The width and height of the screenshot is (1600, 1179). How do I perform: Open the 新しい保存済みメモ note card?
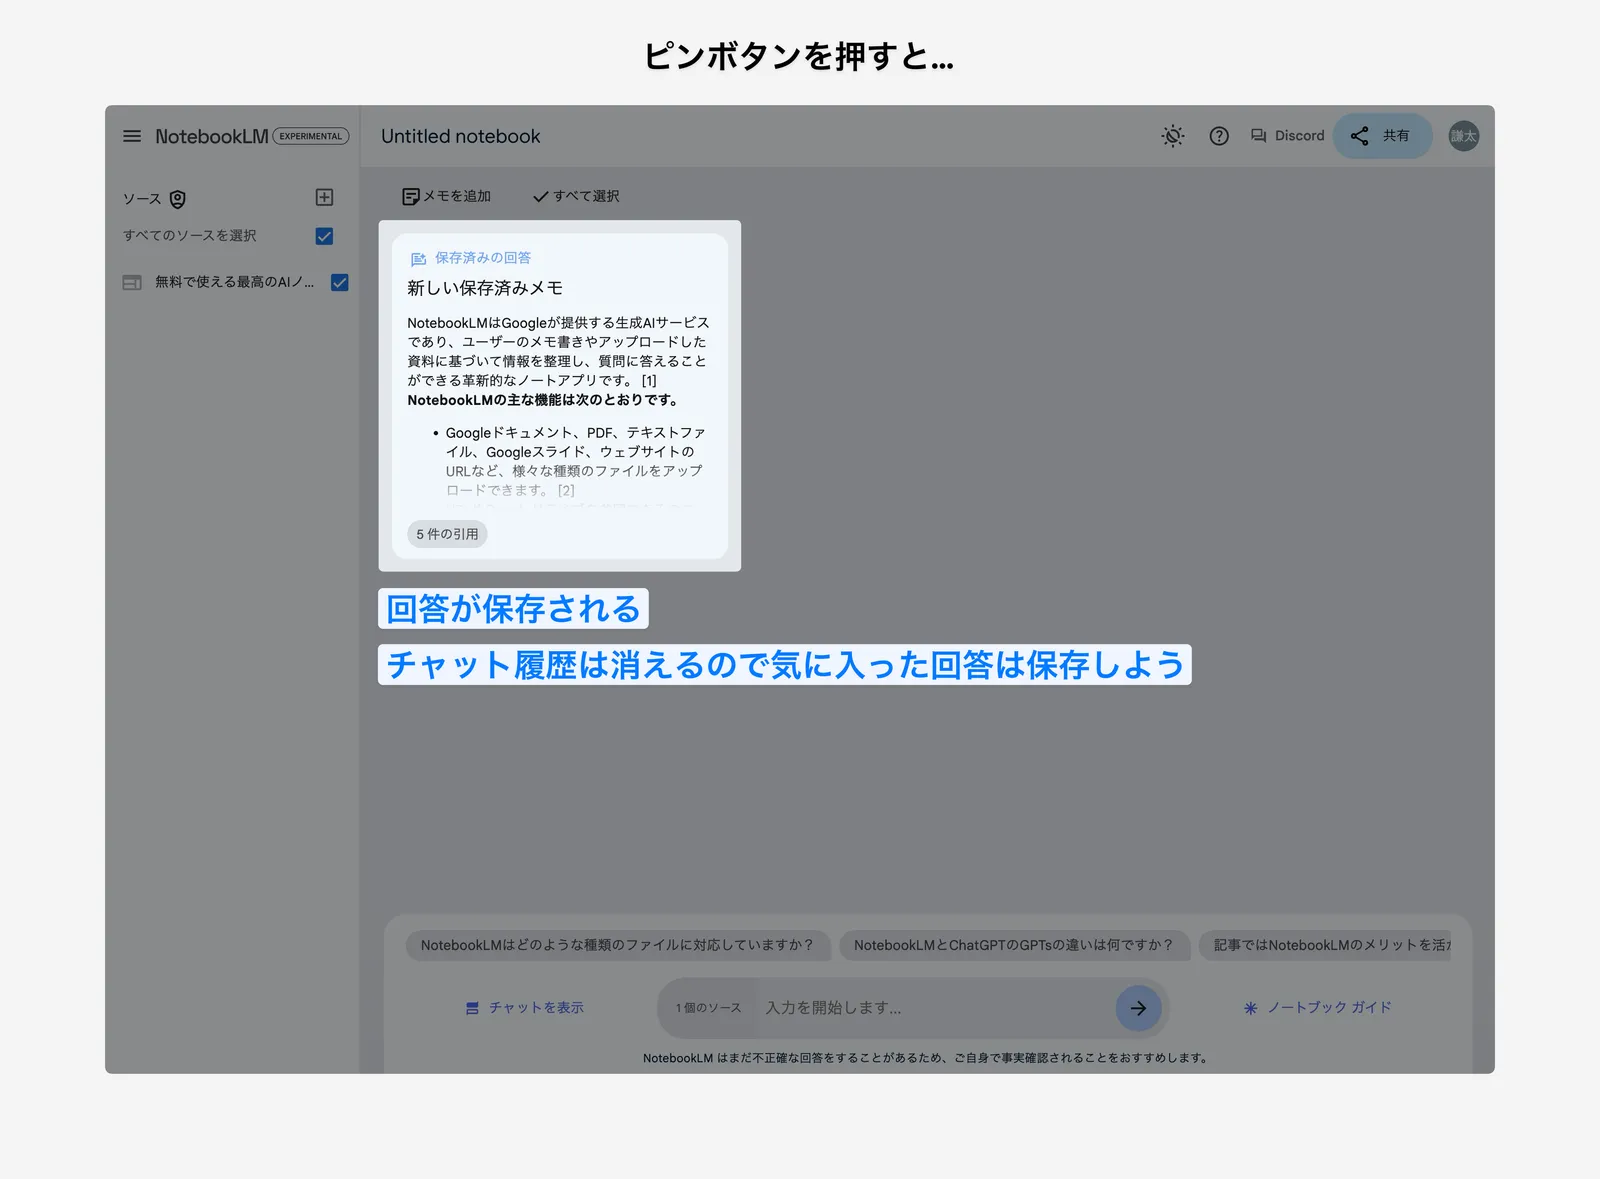tap(559, 396)
